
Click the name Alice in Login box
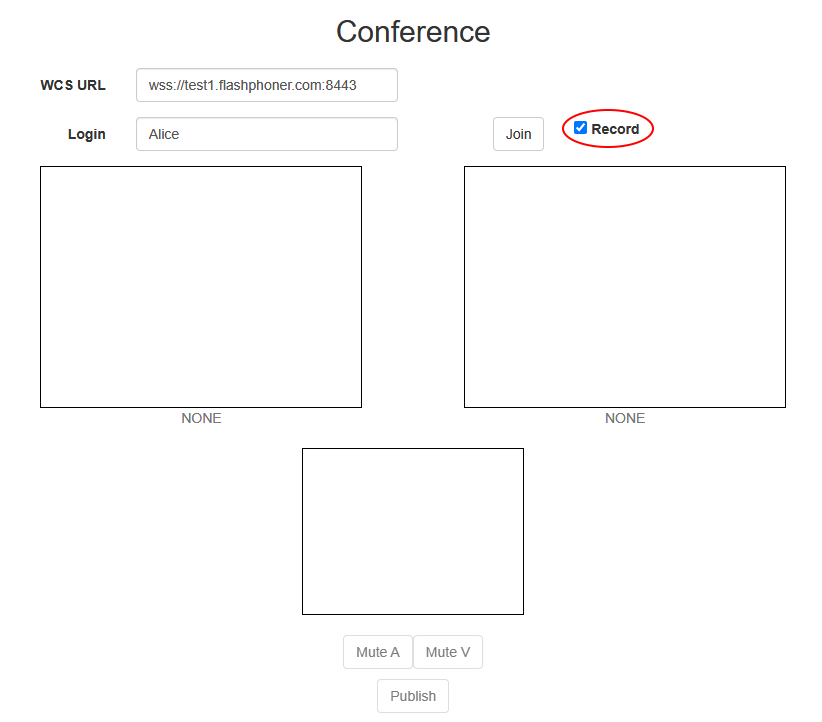click(x=164, y=134)
